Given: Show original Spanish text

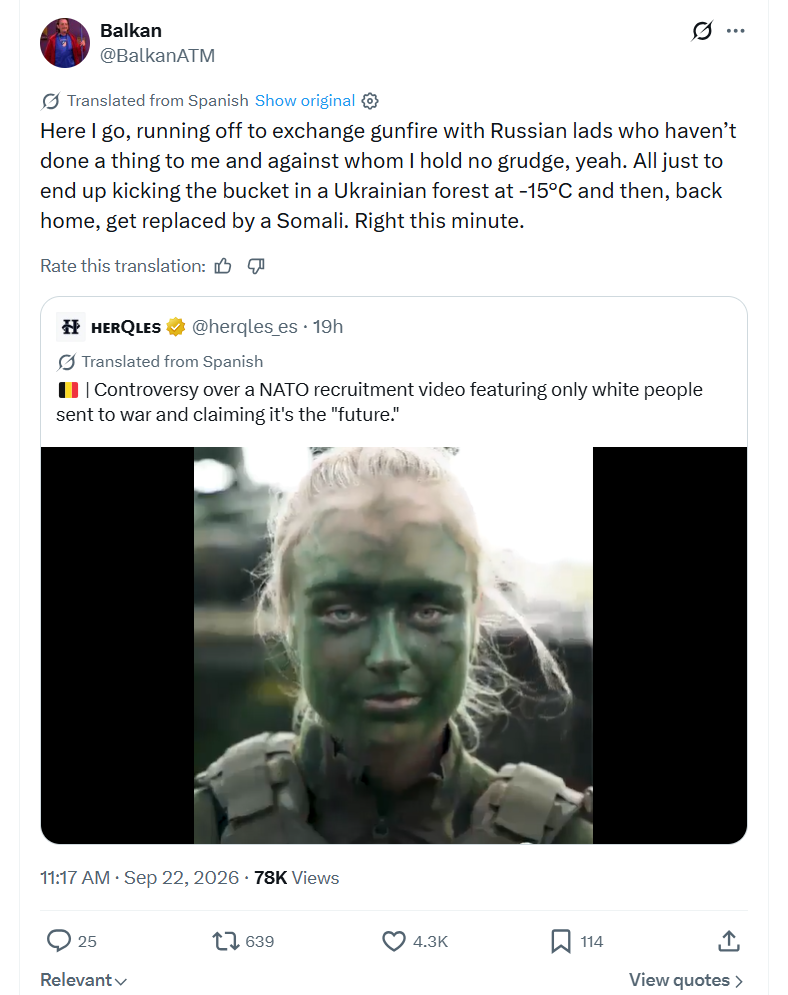Looking at the screenshot, I should 305,101.
